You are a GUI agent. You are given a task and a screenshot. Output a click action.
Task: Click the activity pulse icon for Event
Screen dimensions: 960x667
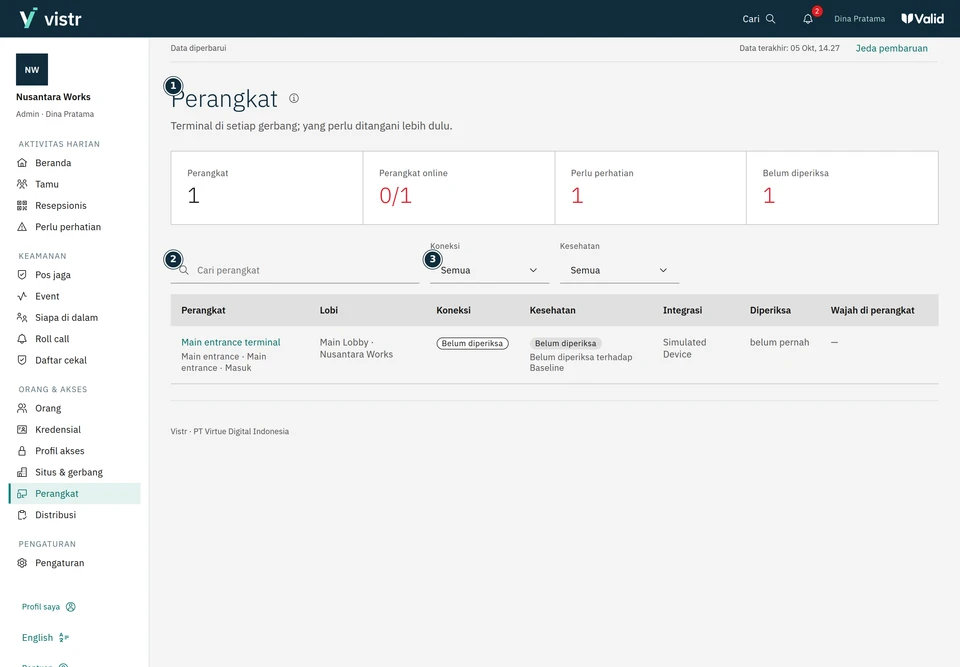click(22, 296)
